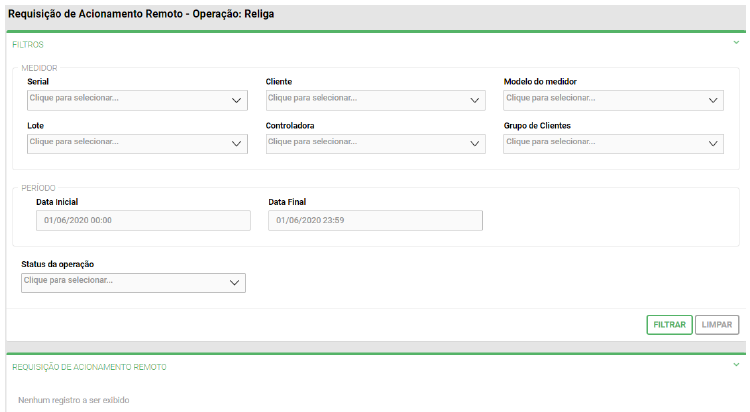The width and height of the screenshot is (750, 412).
Task: Open the Serial dropdown placeholder text
Action: click(75, 99)
